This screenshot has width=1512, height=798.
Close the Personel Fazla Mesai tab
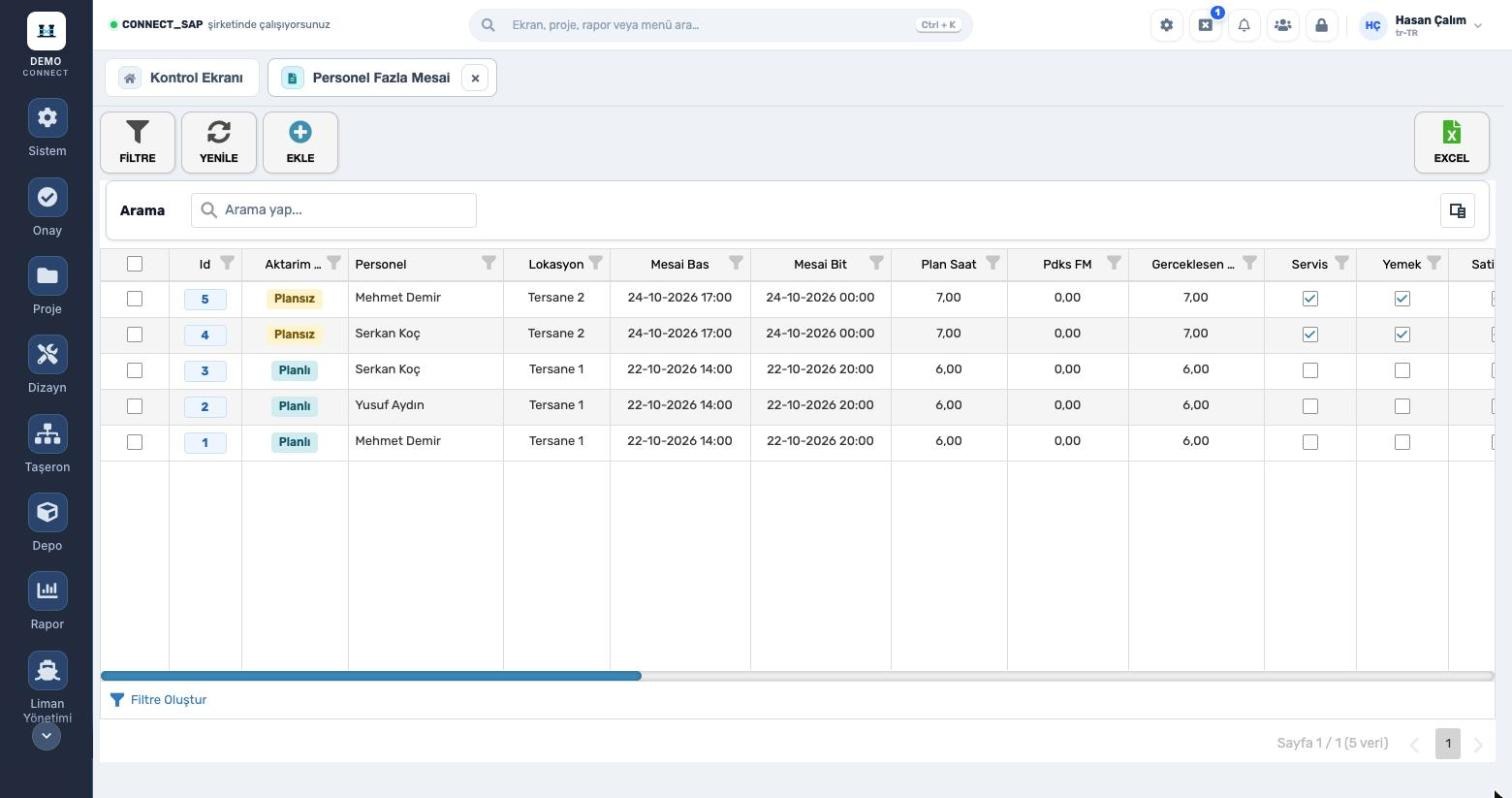475,78
